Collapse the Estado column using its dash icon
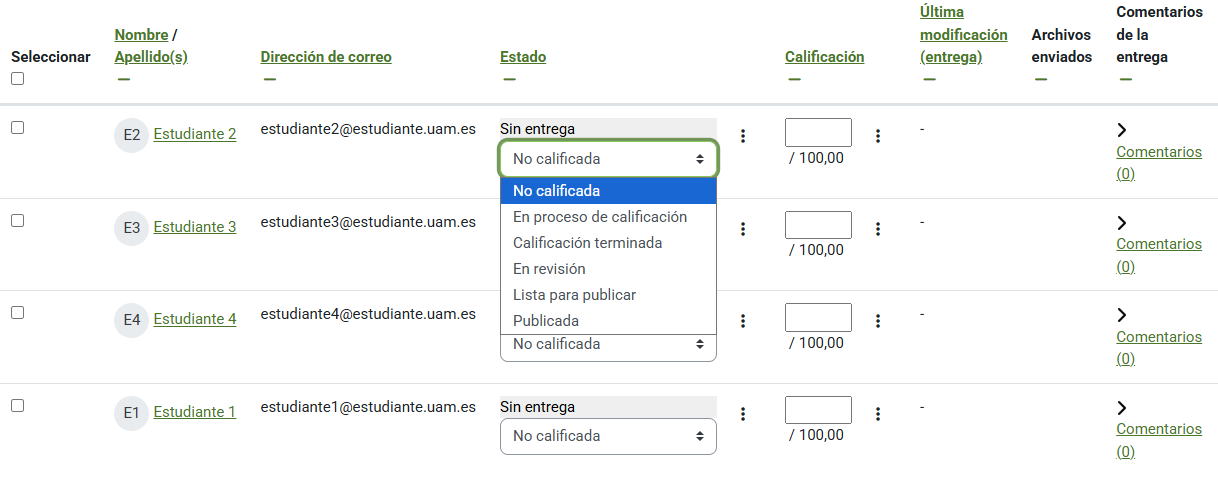The image size is (1218, 497). (x=509, y=79)
